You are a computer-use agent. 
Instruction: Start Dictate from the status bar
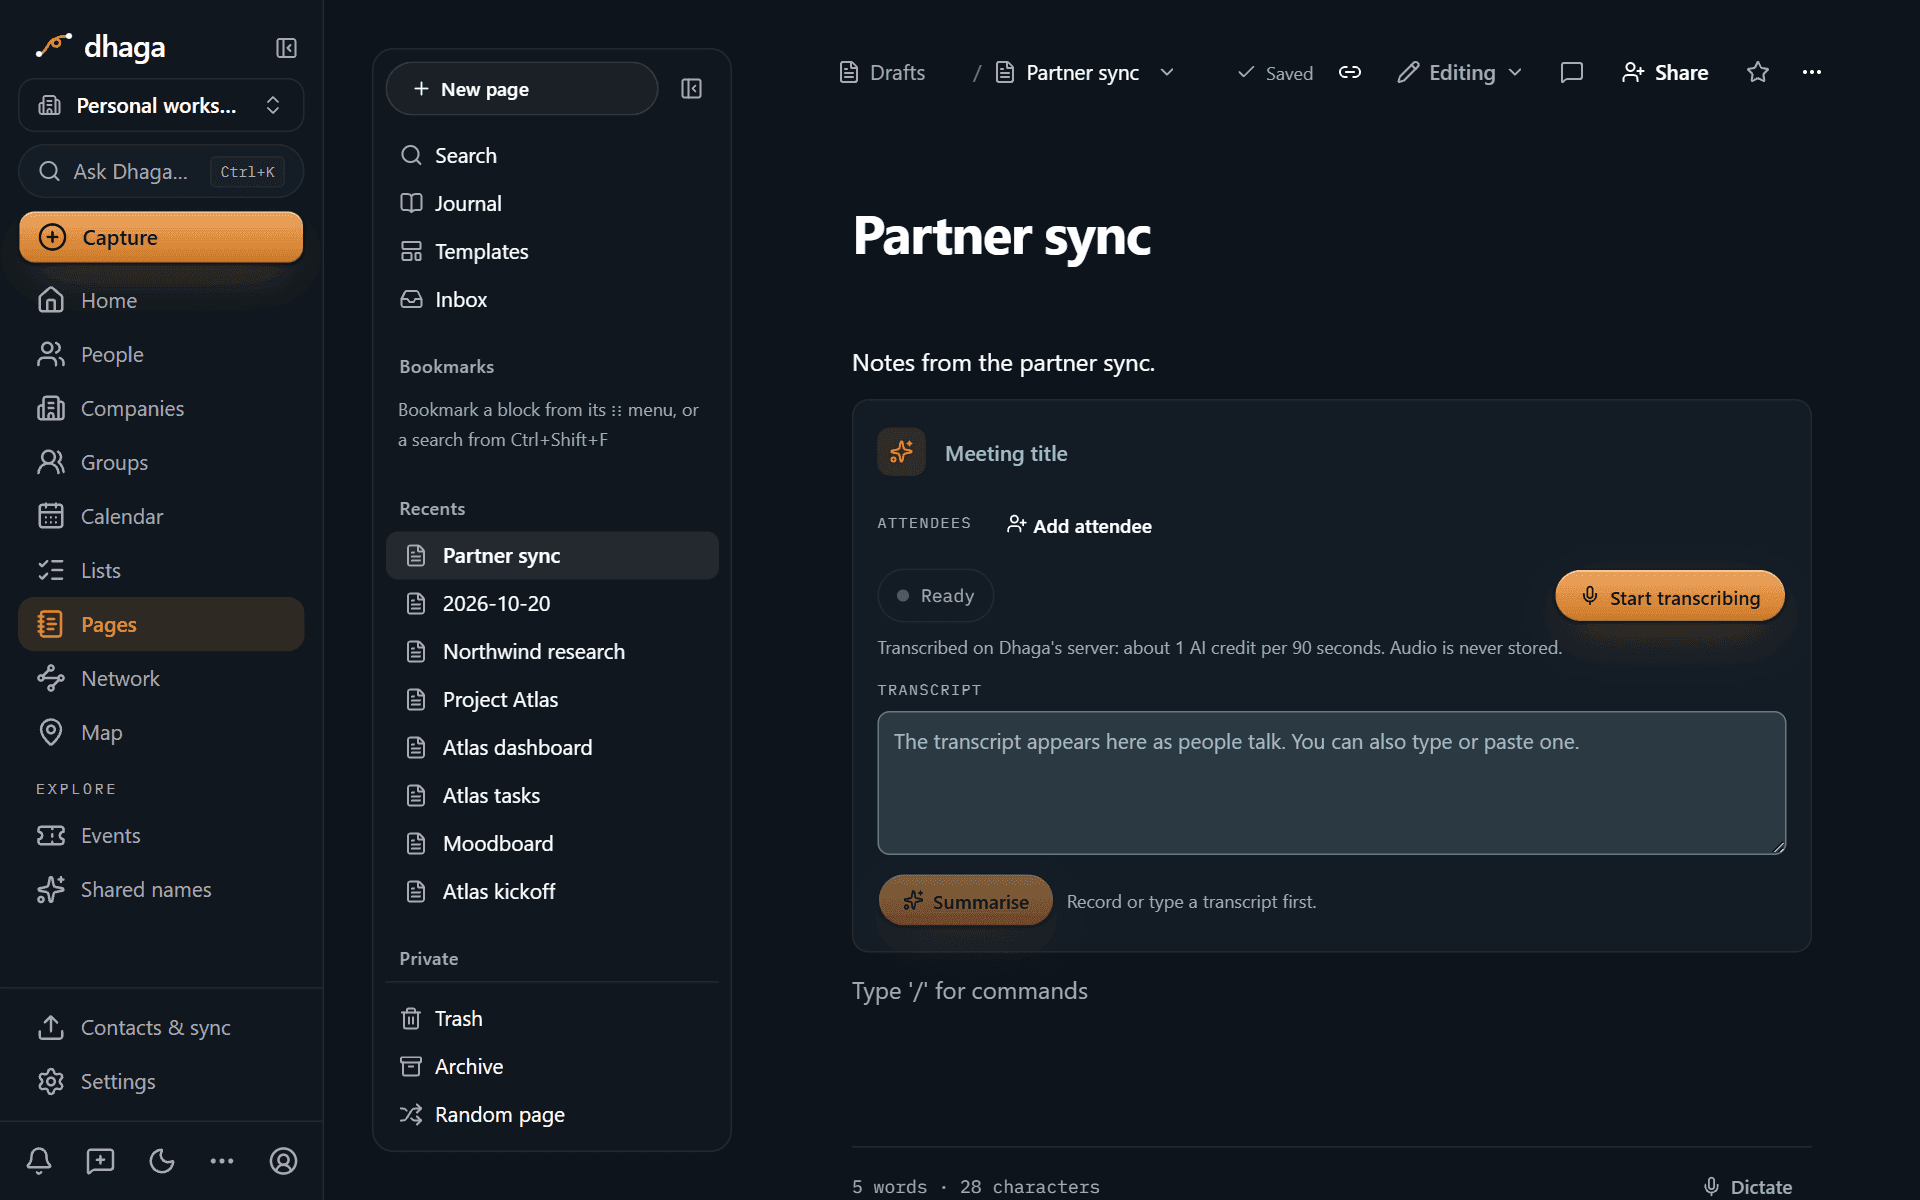tap(1748, 1186)
